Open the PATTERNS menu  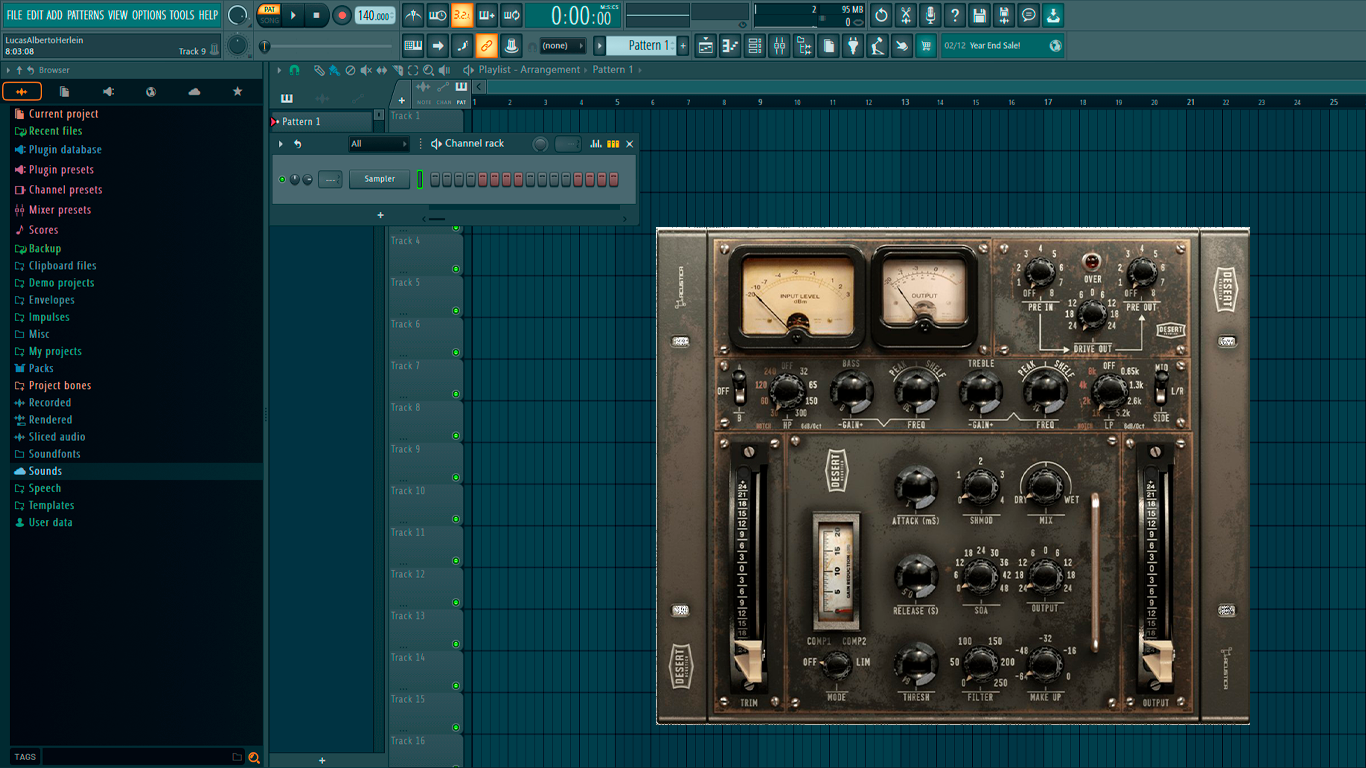85,15
